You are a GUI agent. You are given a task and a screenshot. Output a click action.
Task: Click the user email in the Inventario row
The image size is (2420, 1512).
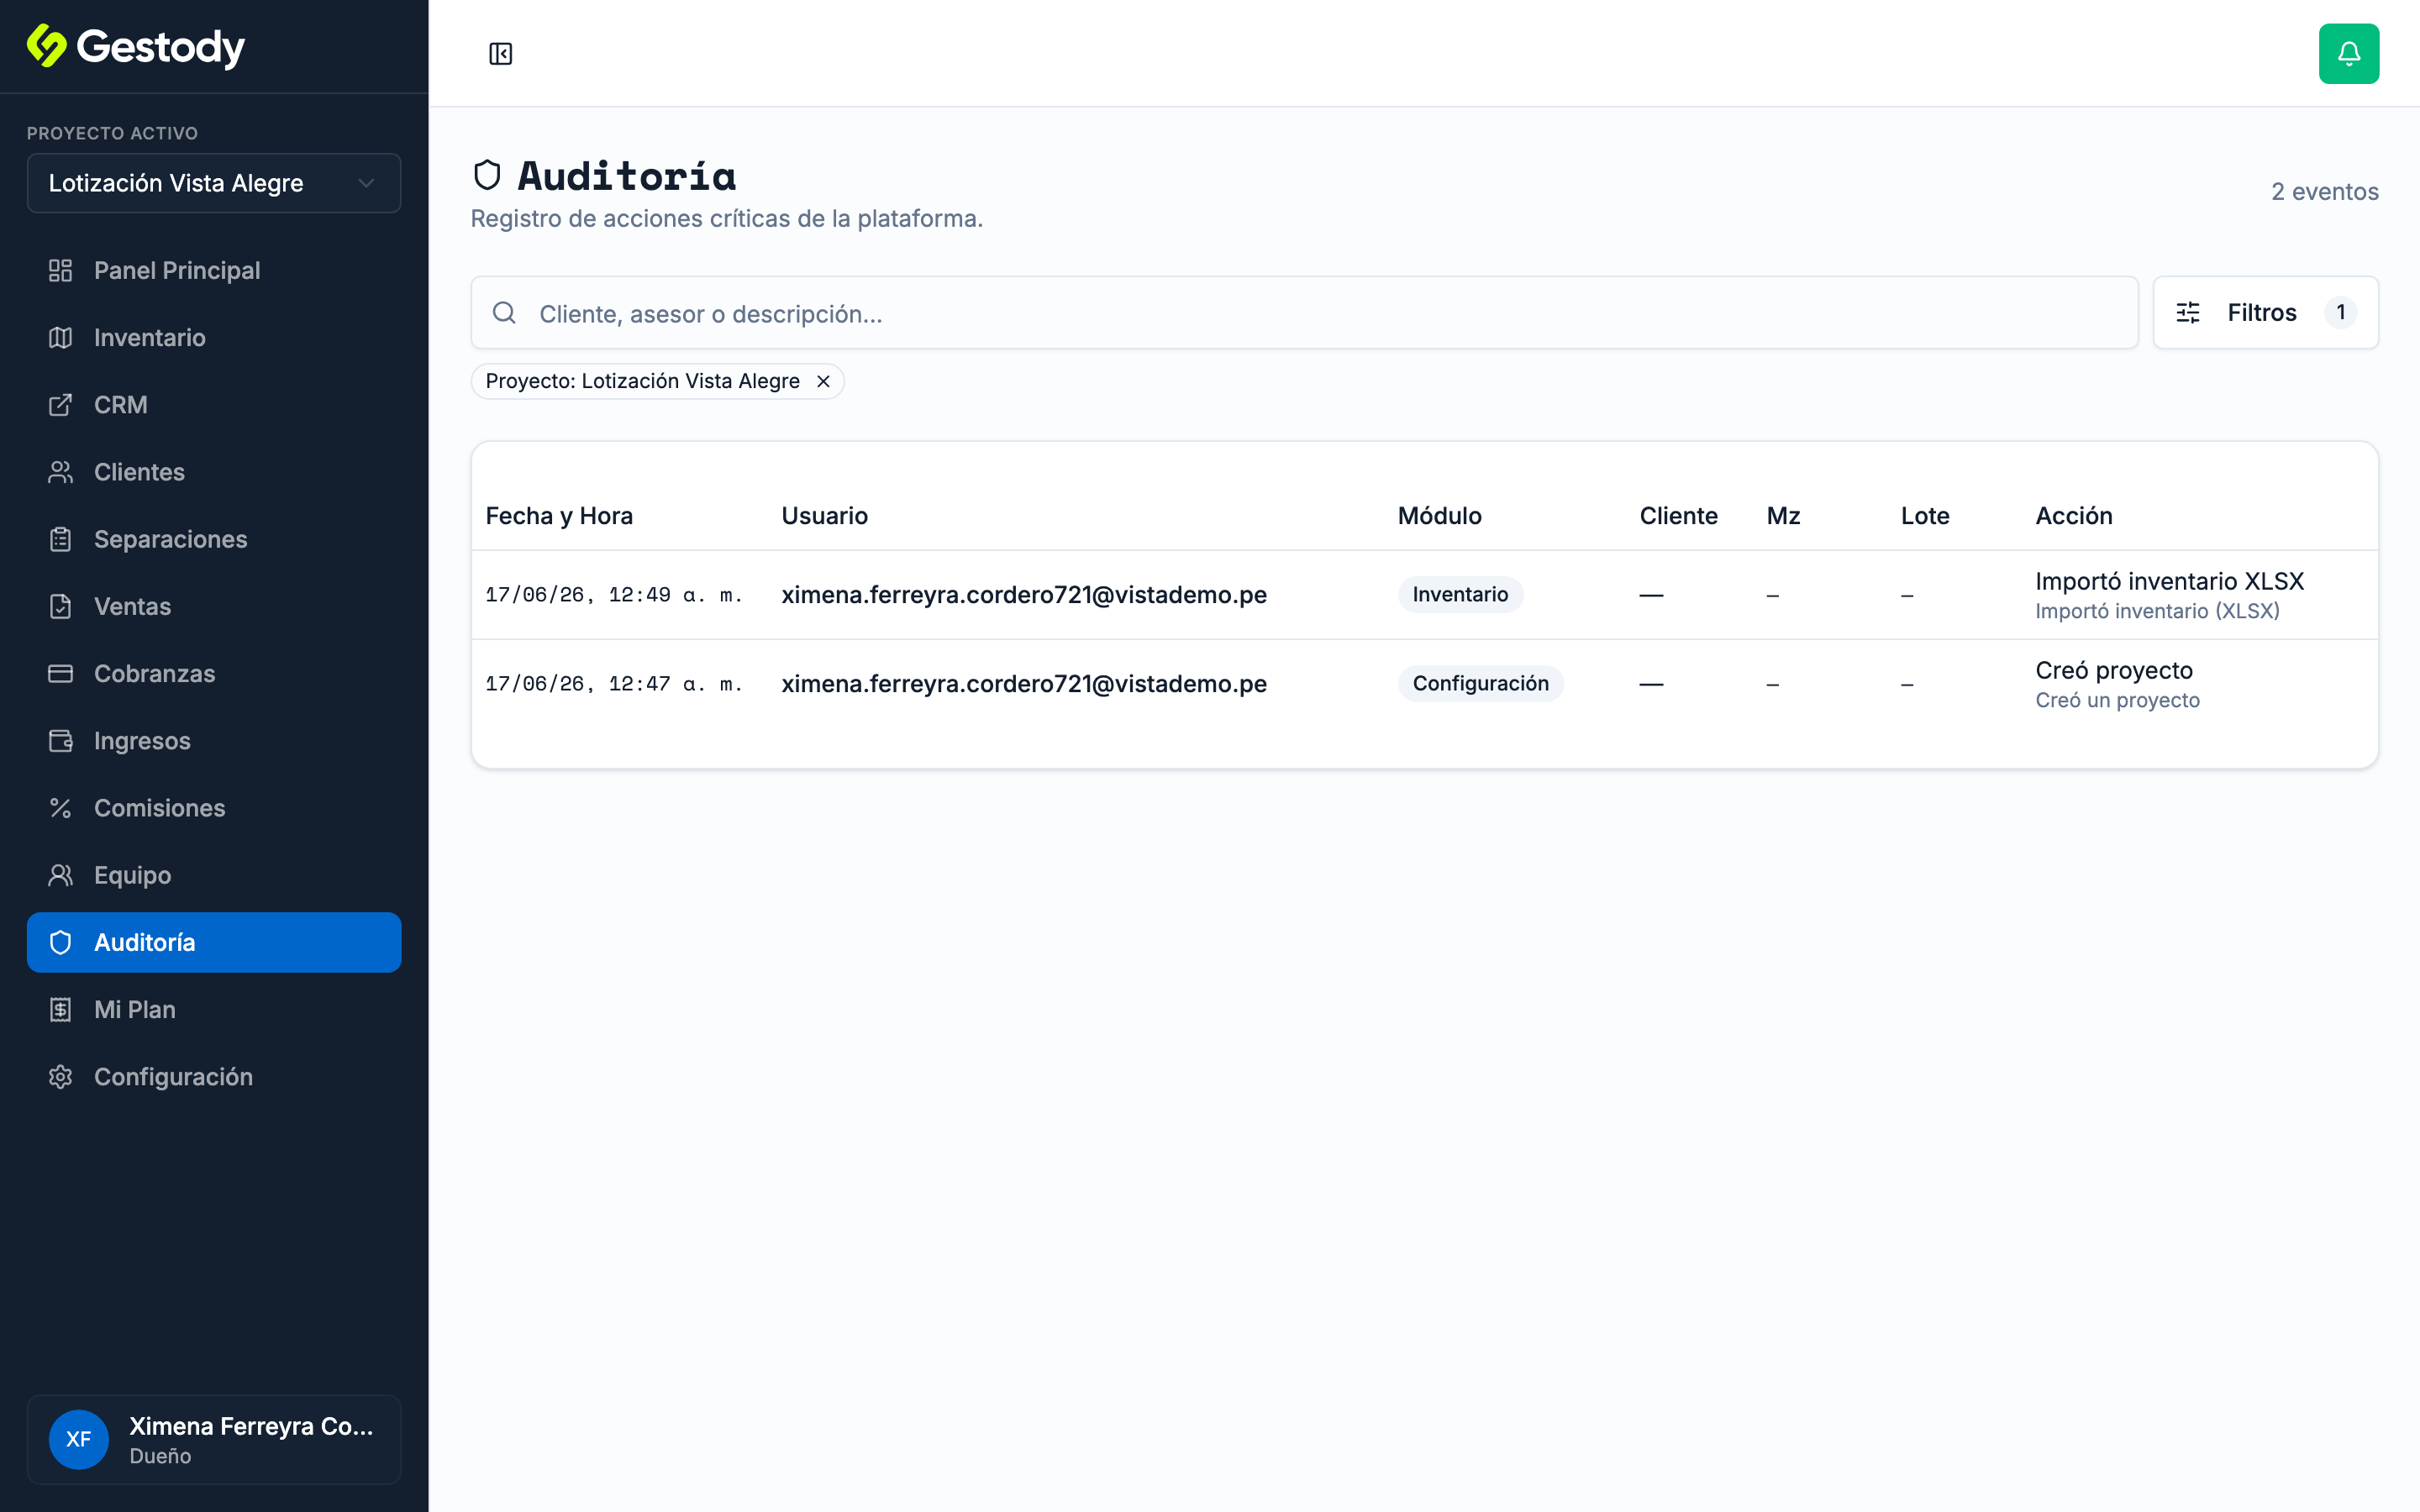pos(1024,595)
